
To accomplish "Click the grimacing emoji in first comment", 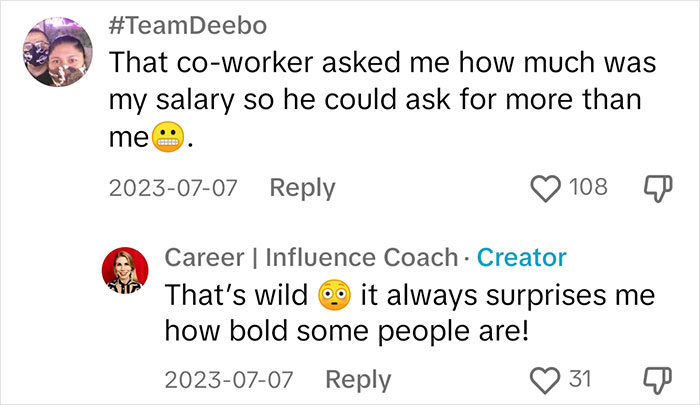I will 165,139.
